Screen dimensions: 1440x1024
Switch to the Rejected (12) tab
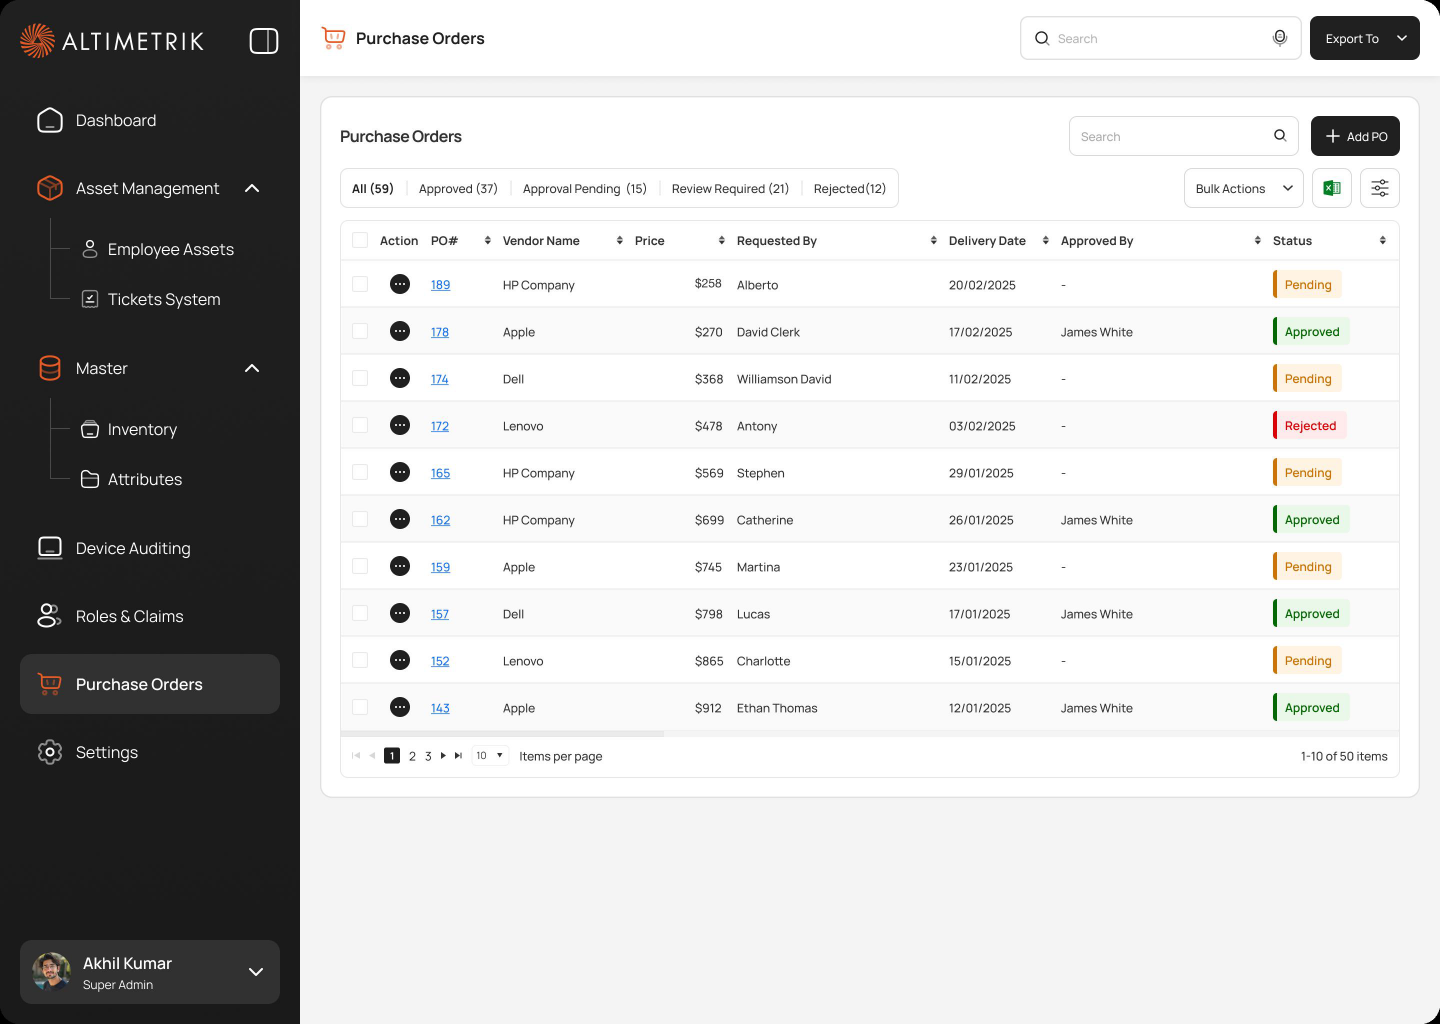[850, 189]
